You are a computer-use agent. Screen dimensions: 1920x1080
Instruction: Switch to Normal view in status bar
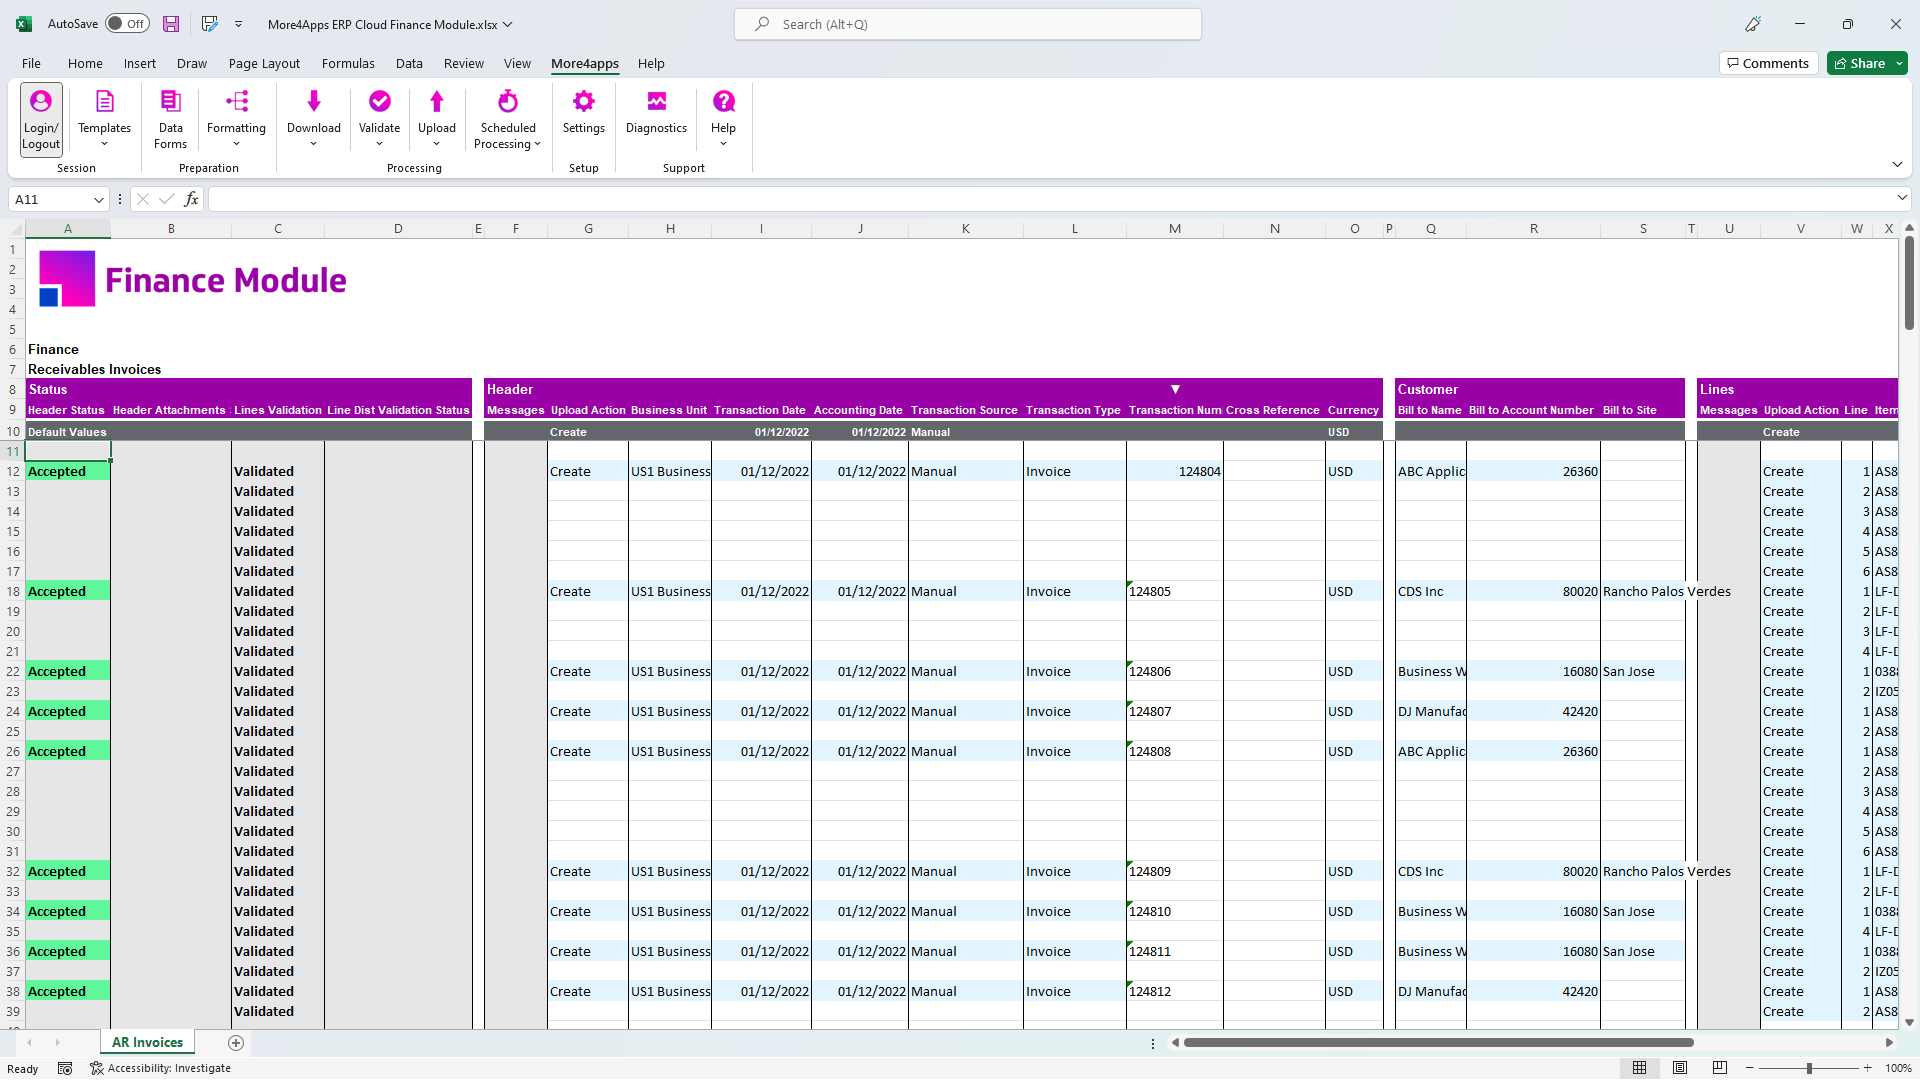click(1639, 1068)
